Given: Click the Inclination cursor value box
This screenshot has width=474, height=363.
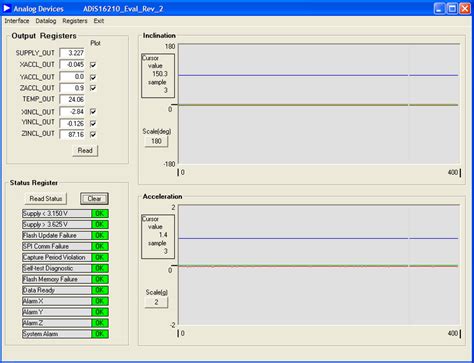Looking at the screenshot, I should [158, 76].
